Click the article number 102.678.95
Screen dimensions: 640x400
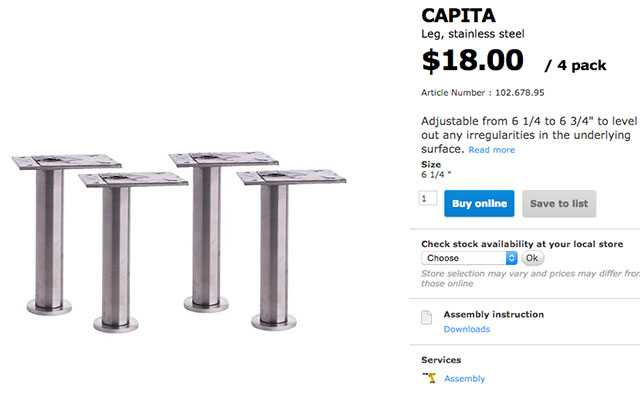tap(520, 93)
